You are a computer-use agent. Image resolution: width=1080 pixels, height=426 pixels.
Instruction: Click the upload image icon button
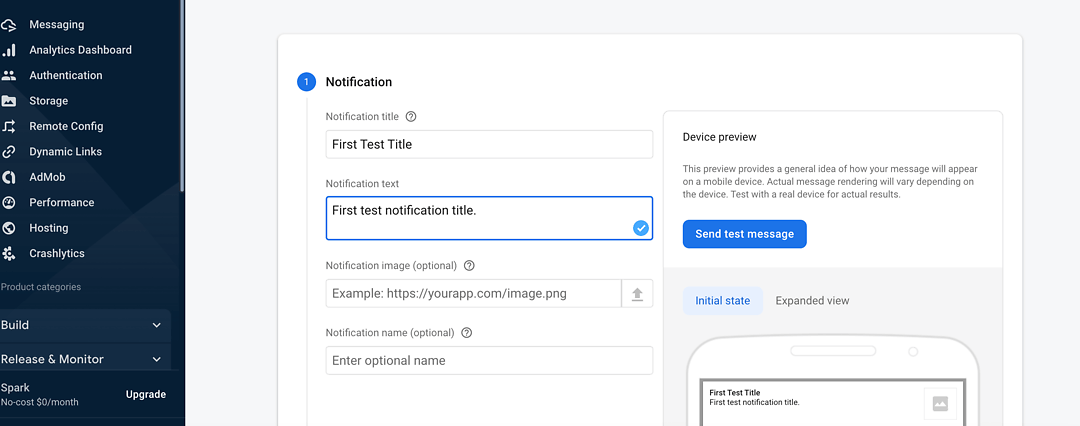[x=637, y=294]
